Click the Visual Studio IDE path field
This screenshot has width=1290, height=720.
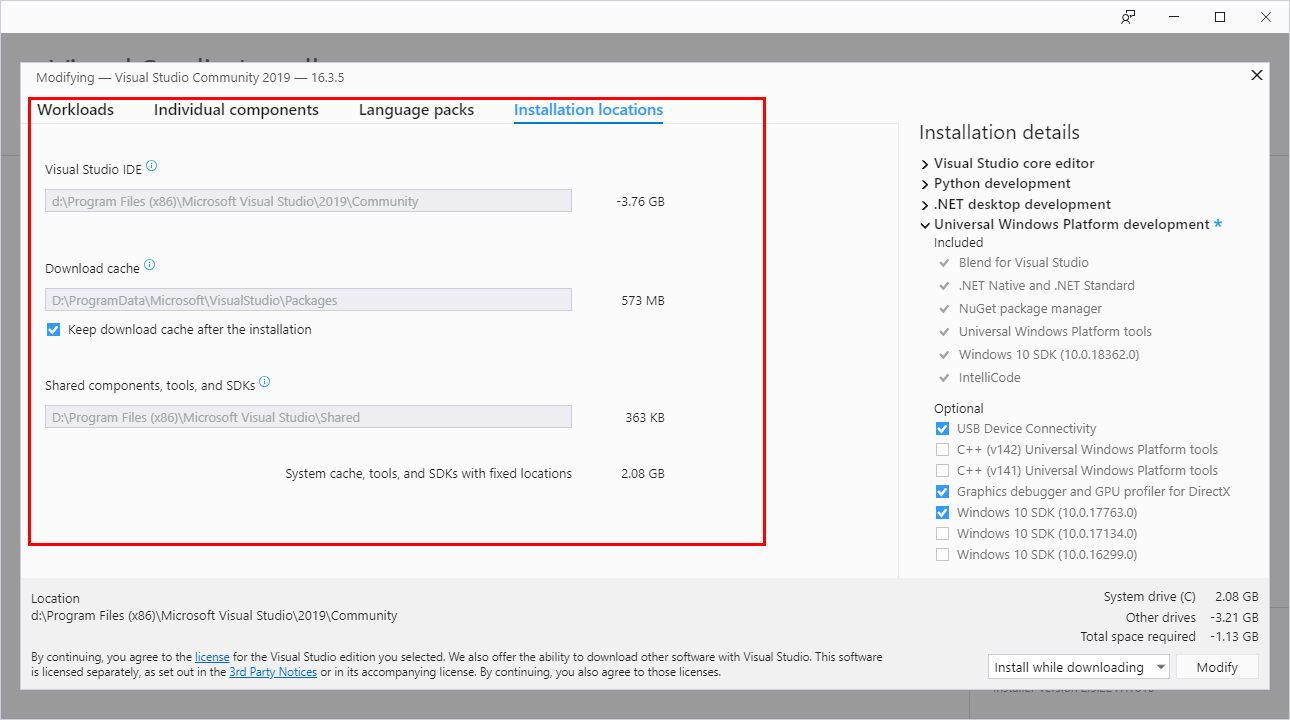(308, 201)
